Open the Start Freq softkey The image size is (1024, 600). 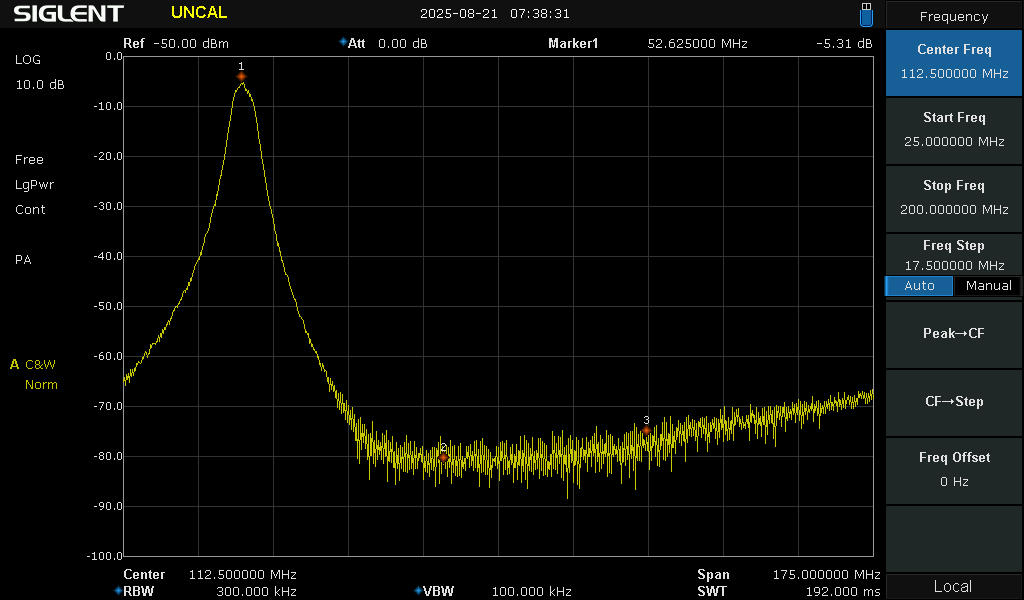(x=953, y=130)
